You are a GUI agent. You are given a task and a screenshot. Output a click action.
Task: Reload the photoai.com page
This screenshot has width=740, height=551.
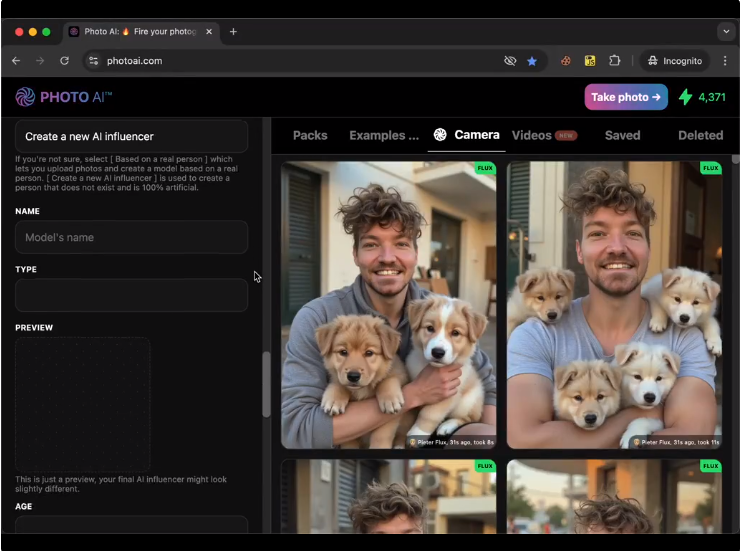(x=65, y=61)
